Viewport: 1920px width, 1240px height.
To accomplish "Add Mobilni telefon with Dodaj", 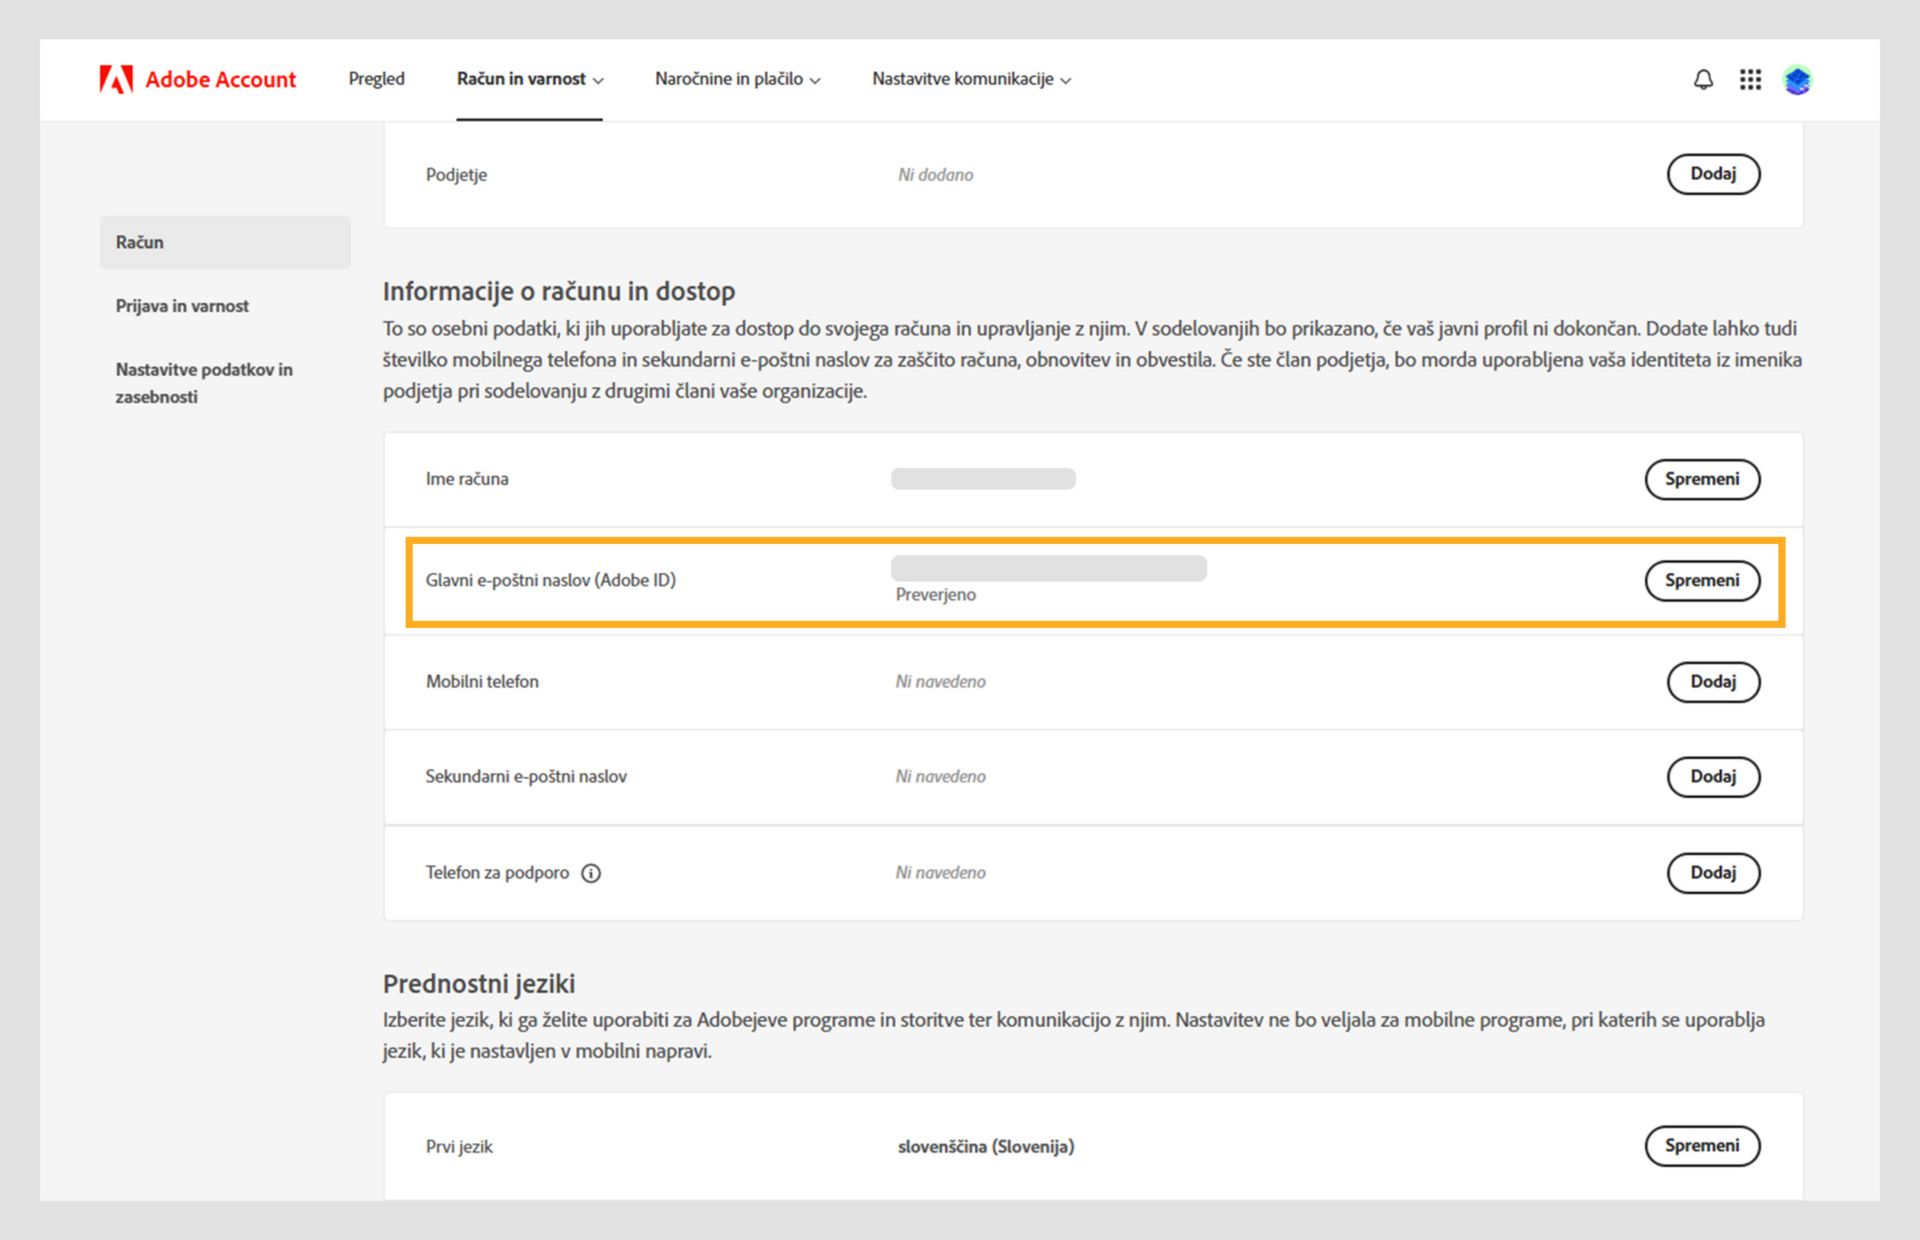I will [x=1712, y=682].
